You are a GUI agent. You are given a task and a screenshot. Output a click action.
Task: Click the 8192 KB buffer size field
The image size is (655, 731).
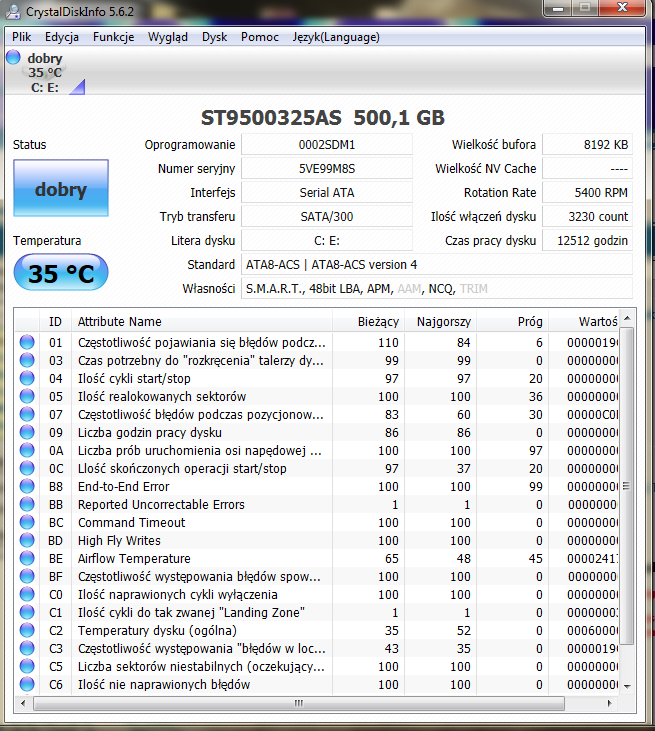point(587,145)
